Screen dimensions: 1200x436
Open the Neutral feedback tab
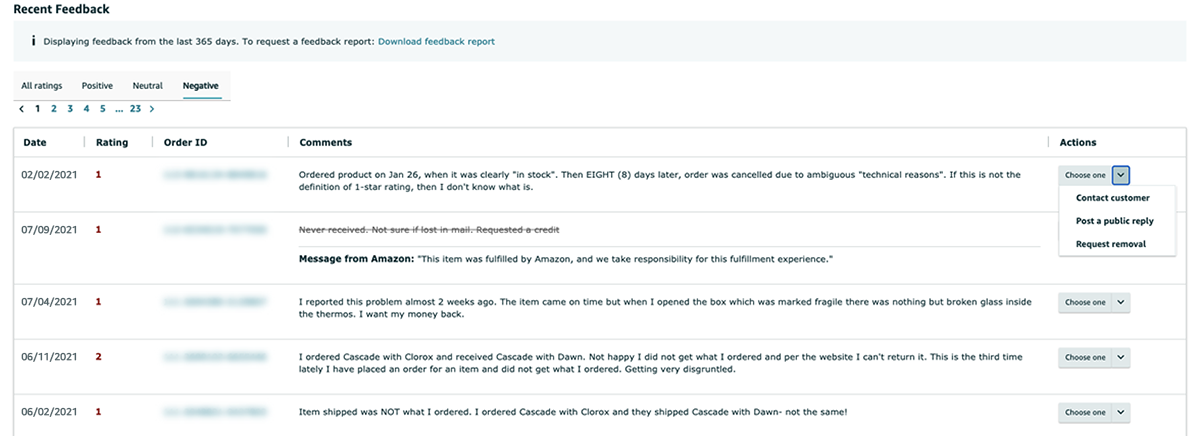(x=147, y=86)
